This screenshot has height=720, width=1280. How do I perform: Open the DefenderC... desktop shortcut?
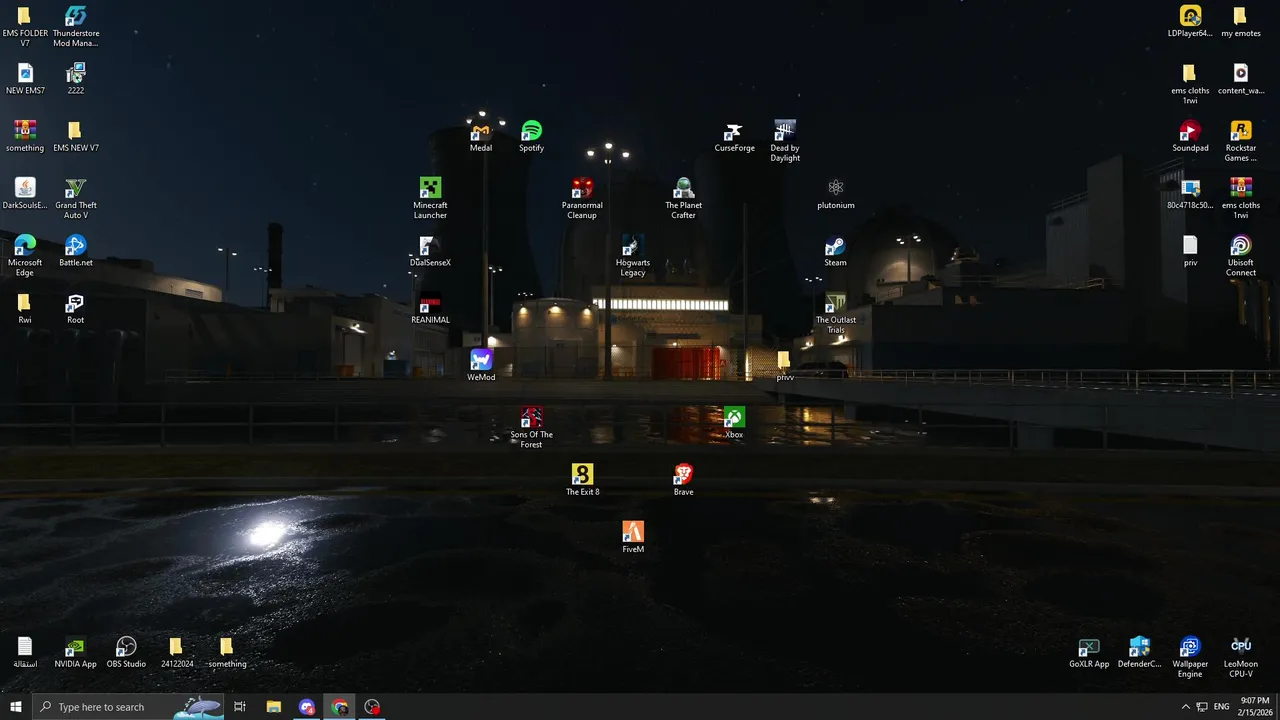1139,653
